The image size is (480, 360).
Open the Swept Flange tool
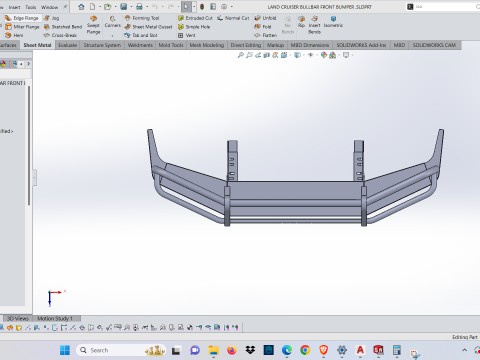(x=93, y=25)
